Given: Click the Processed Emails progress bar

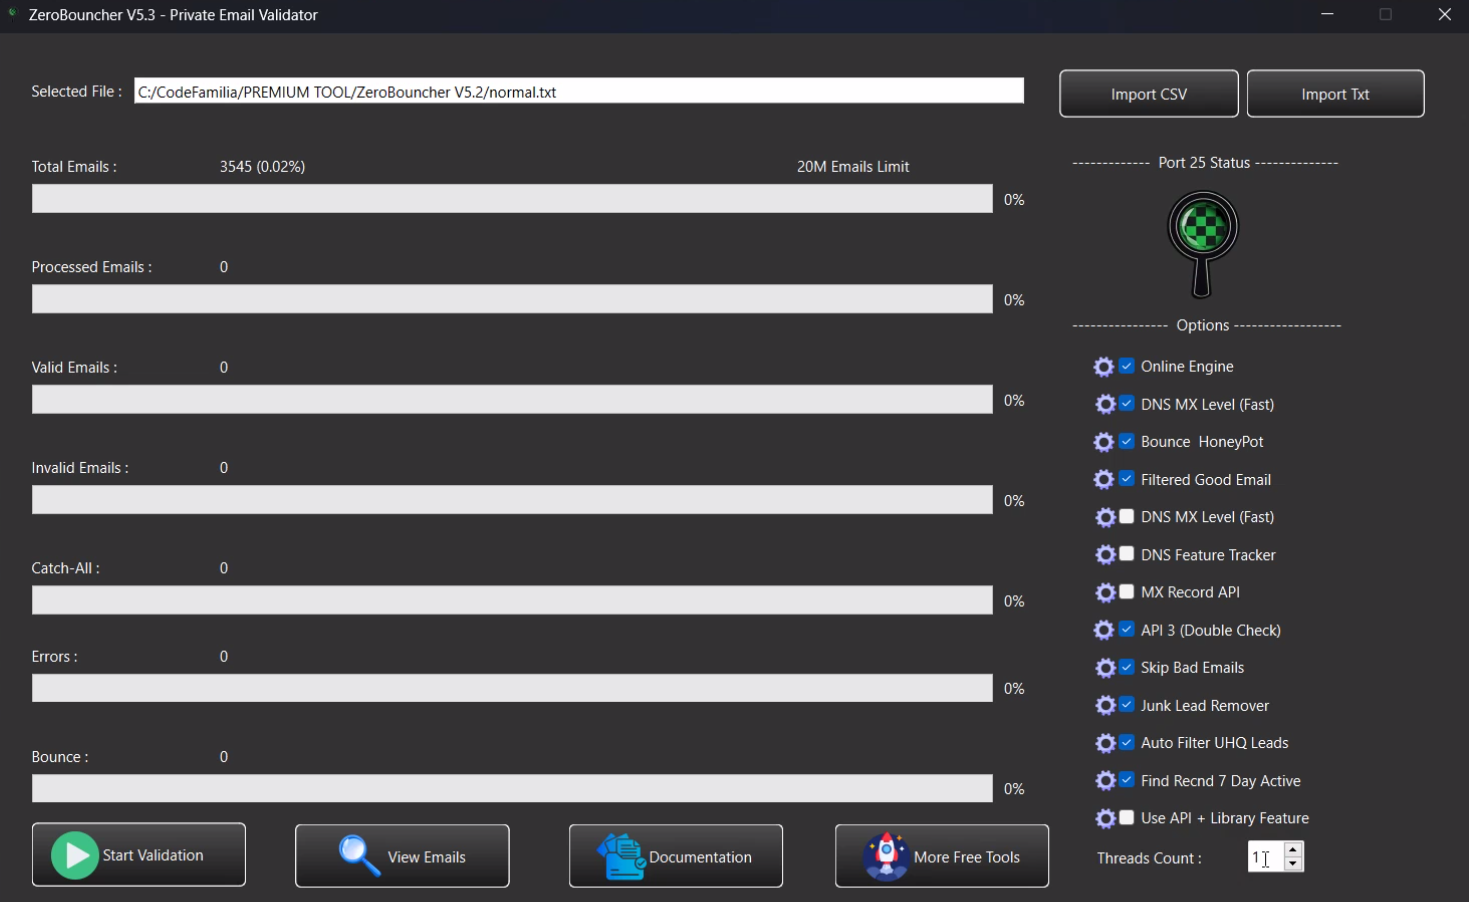Looking at the screenshot, I should tap(512, 299).
